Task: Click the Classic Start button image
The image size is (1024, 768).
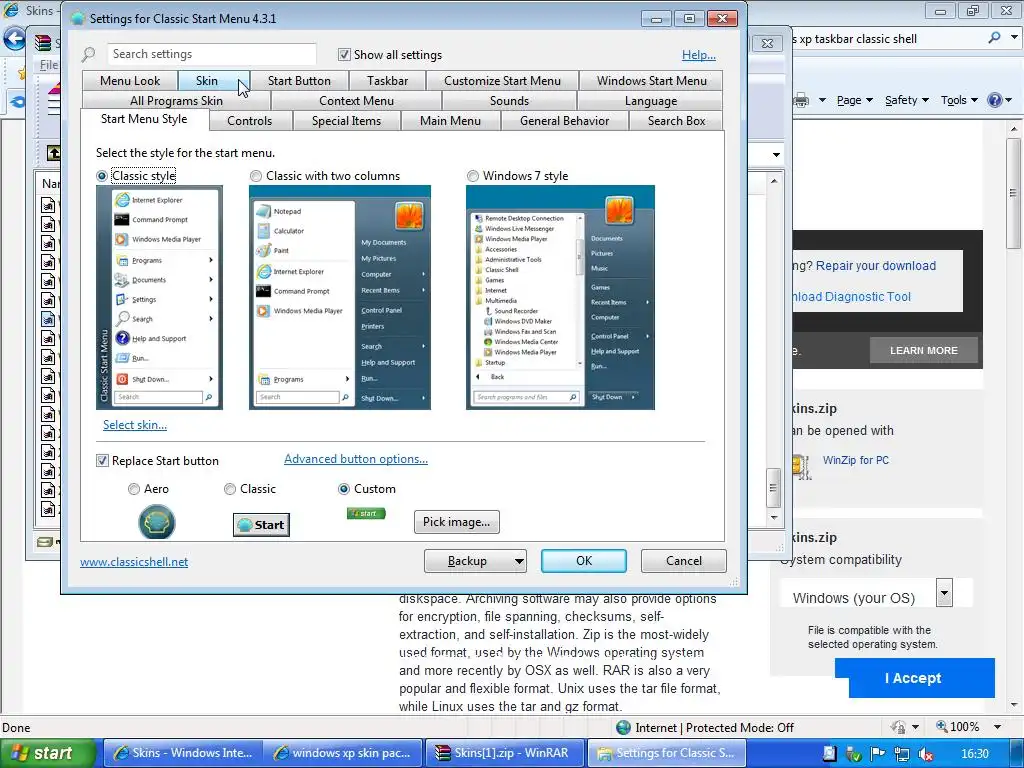Action: tap(261, 525)
